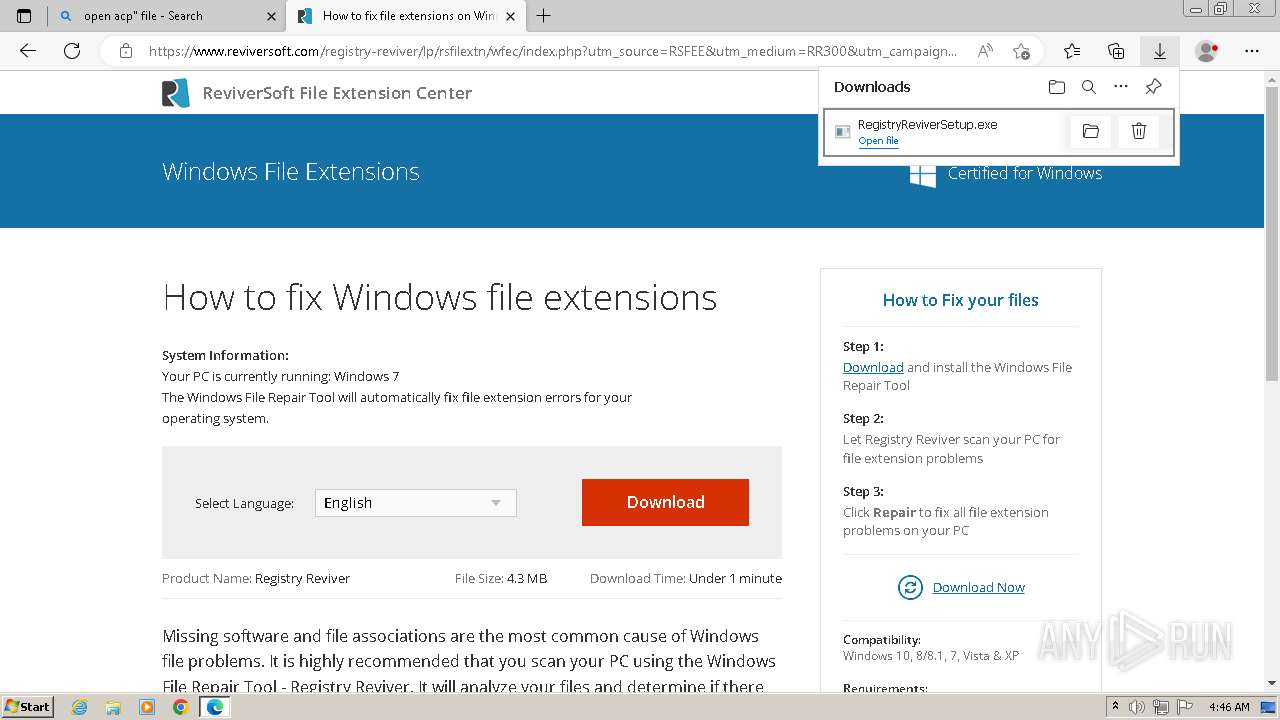Select the 'Windows File Extensions' banner text
1280x720 pixels.
[x=291, y=172]
